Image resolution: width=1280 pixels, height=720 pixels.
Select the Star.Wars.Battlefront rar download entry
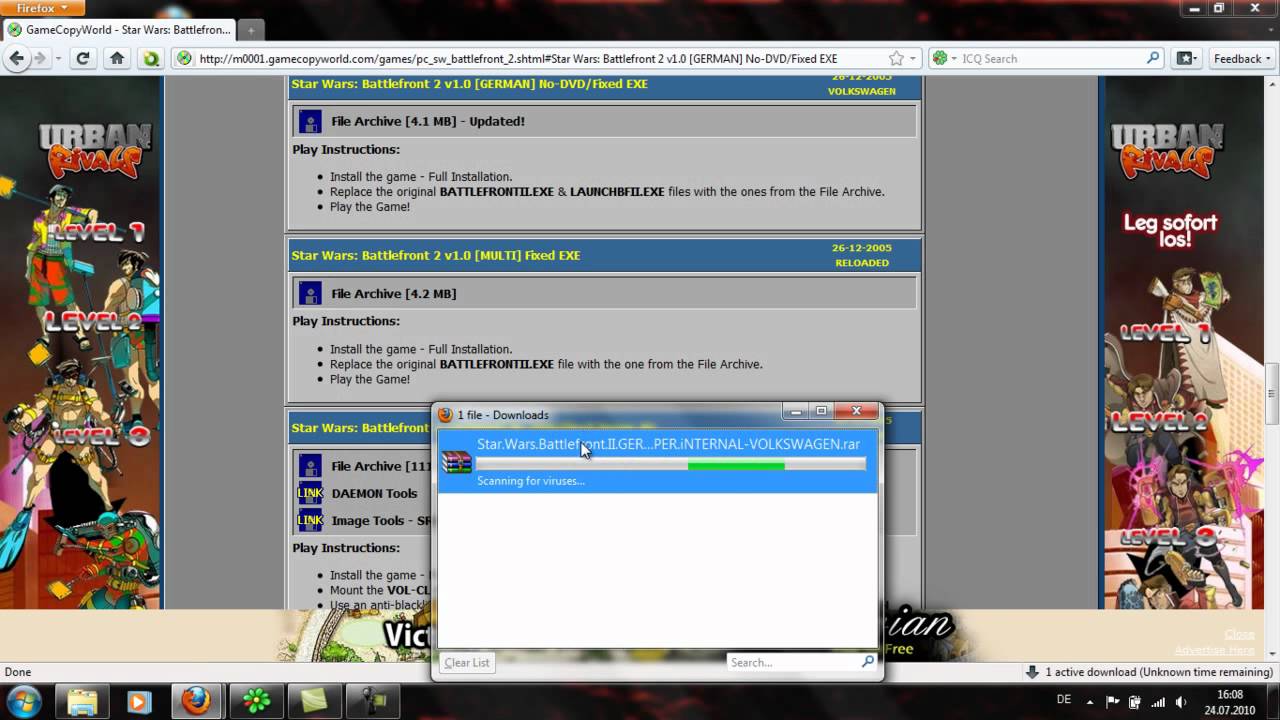click(x=658, y=462)
